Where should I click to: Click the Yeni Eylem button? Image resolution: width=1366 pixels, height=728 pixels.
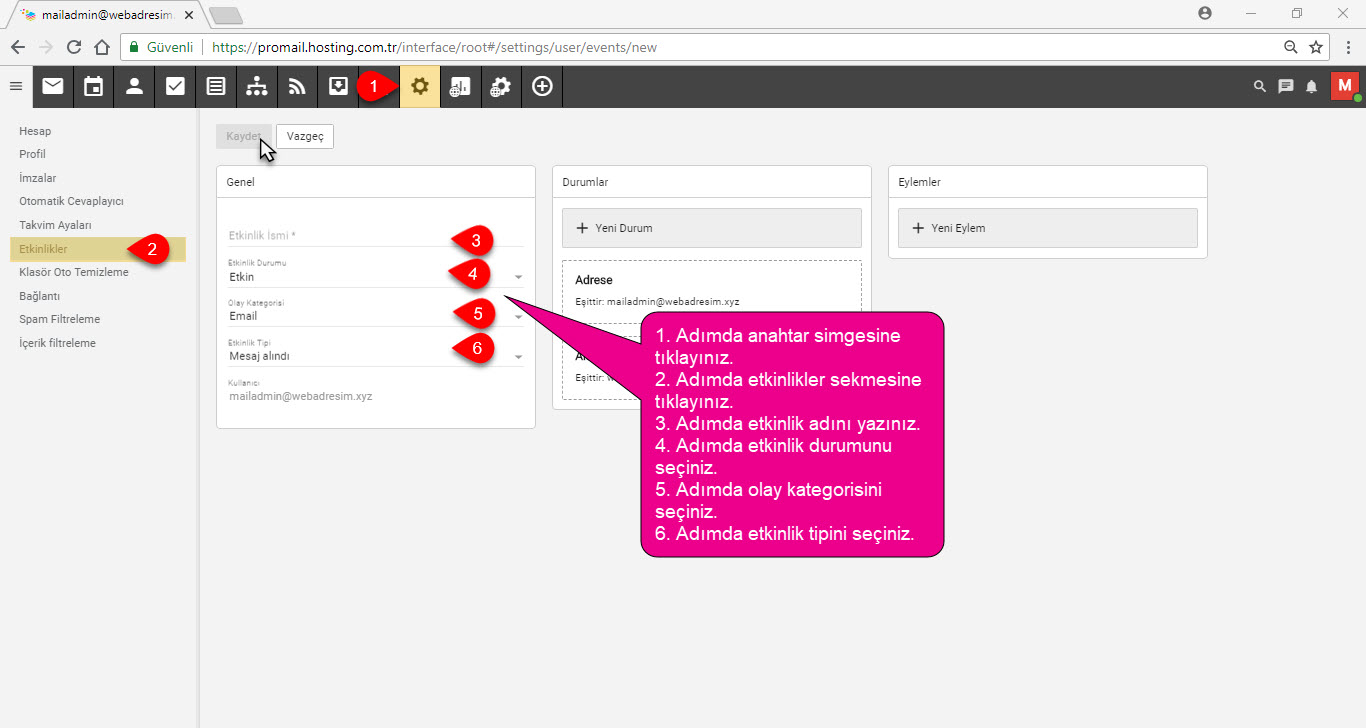click(1048, 228)
